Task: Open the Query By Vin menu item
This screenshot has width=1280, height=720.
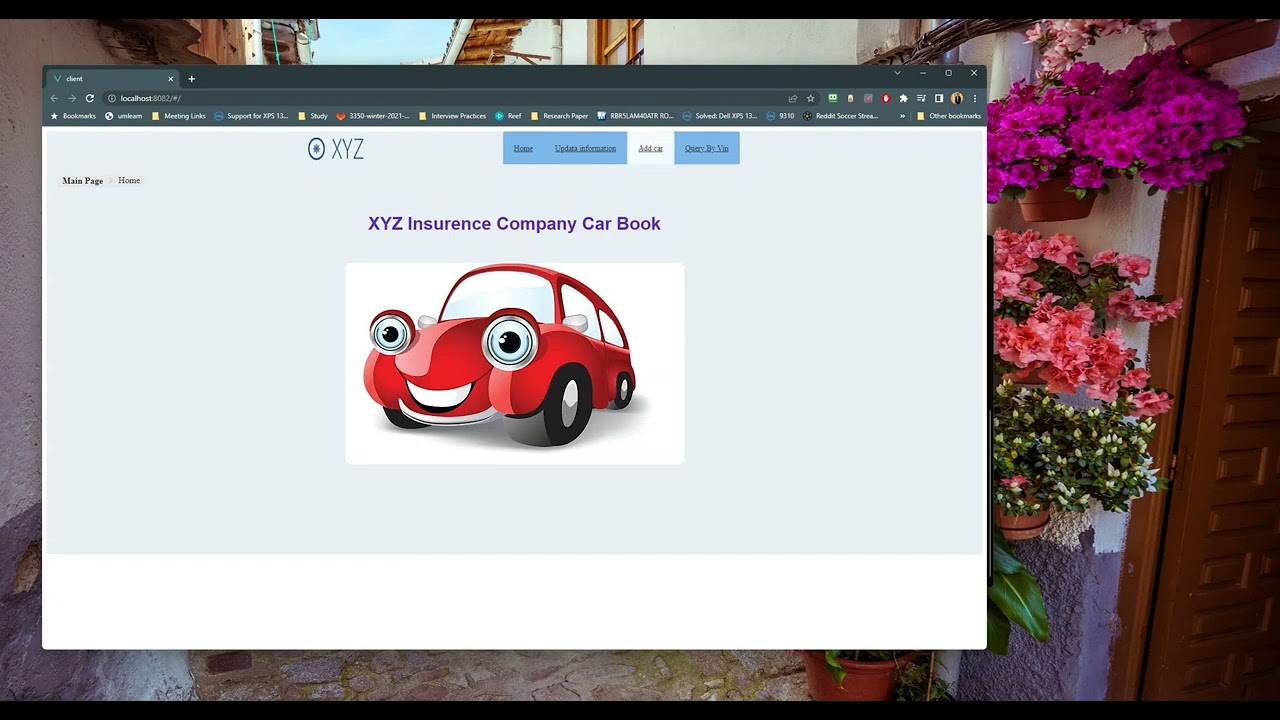Action: (706, 148)
